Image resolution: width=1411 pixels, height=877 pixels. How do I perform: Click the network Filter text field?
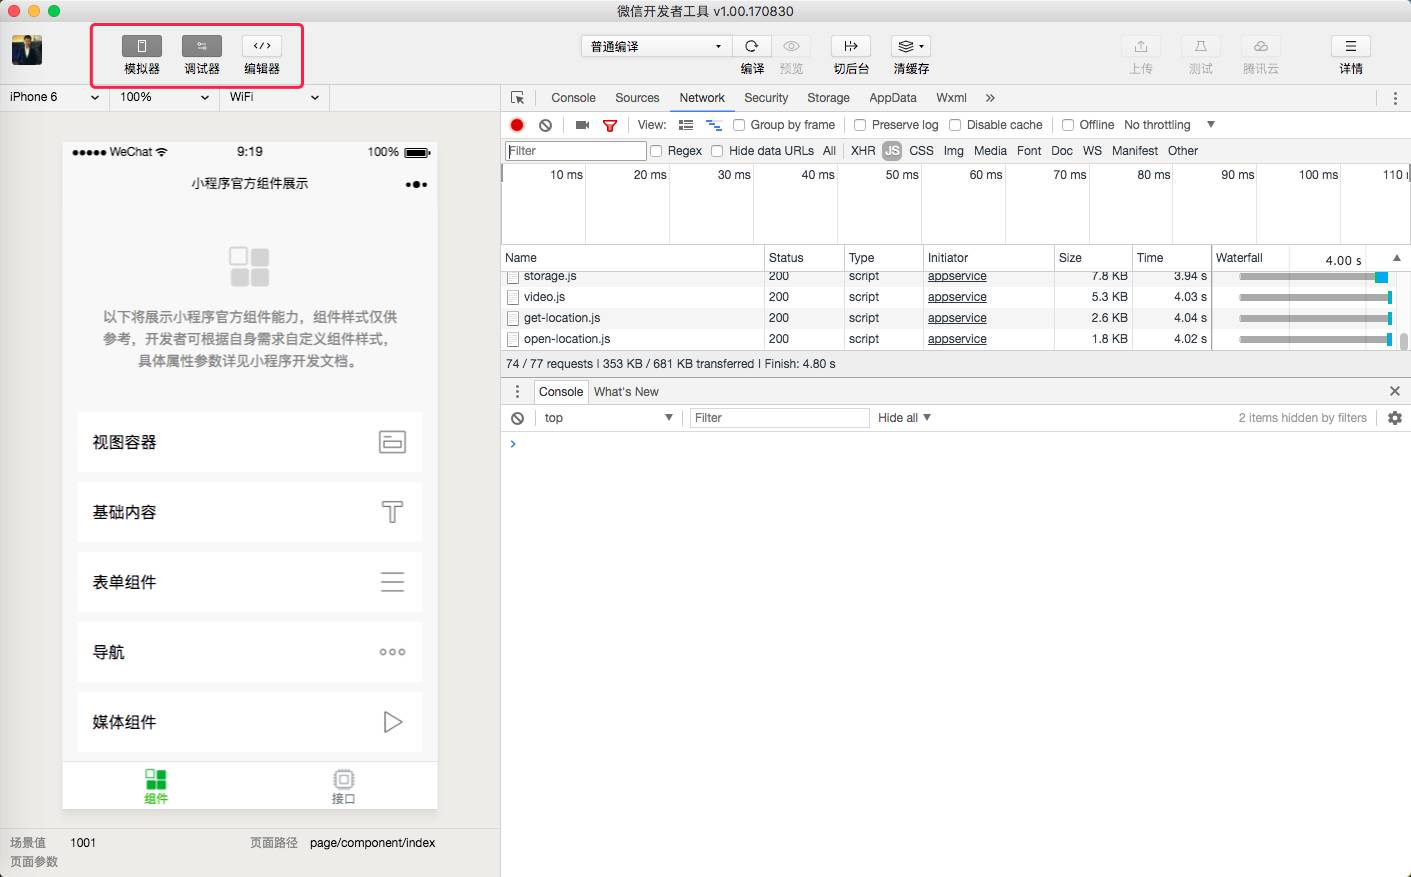(x=576, y=151)
